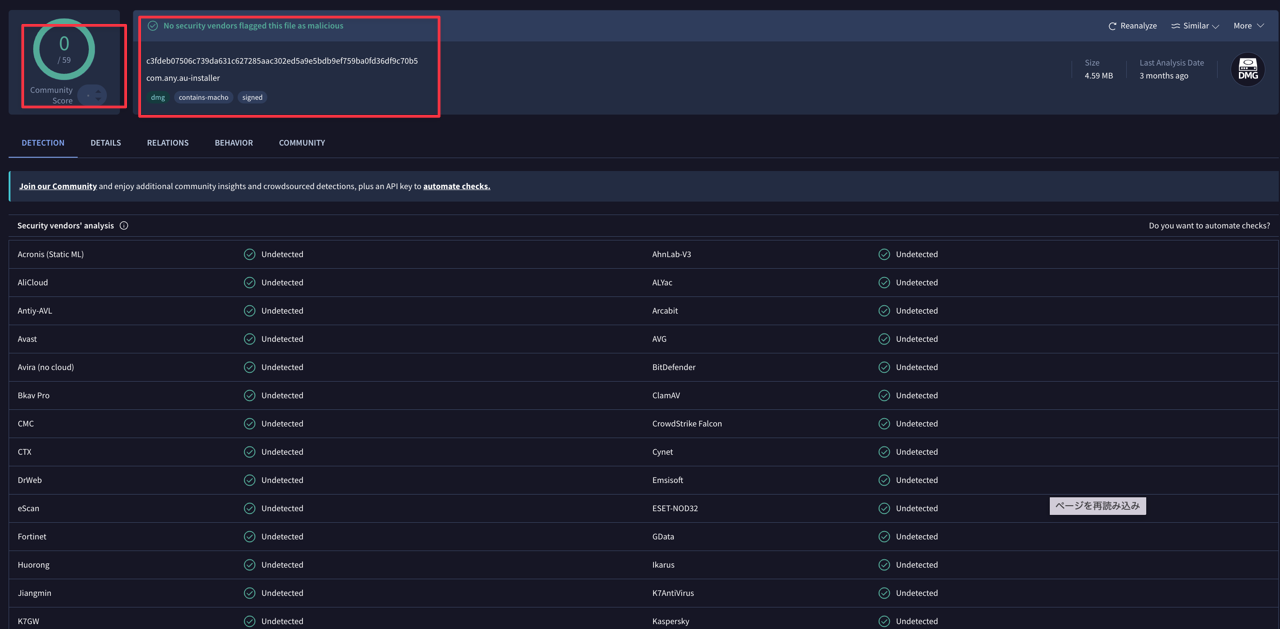This screenshot has height=629, width=1280.
Task: Click the 3 months ago analysis date
Action: point(1164,76)
